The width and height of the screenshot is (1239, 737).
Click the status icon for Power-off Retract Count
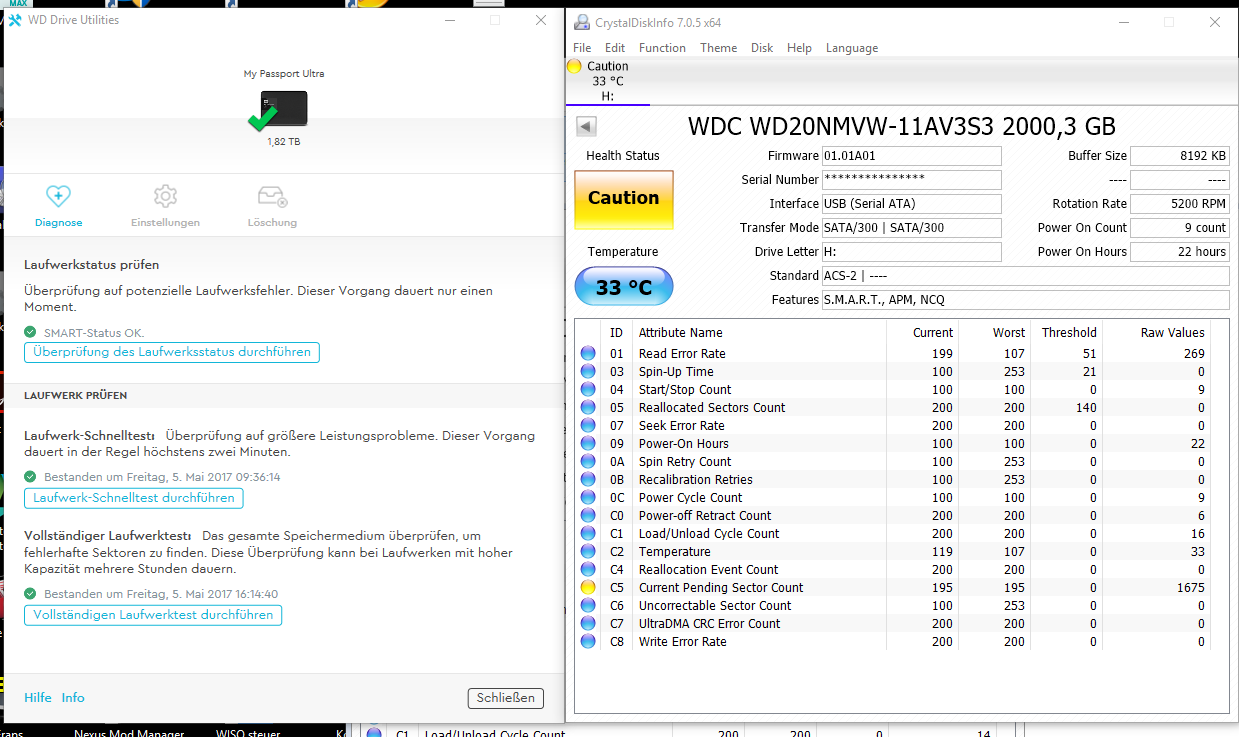588,515
